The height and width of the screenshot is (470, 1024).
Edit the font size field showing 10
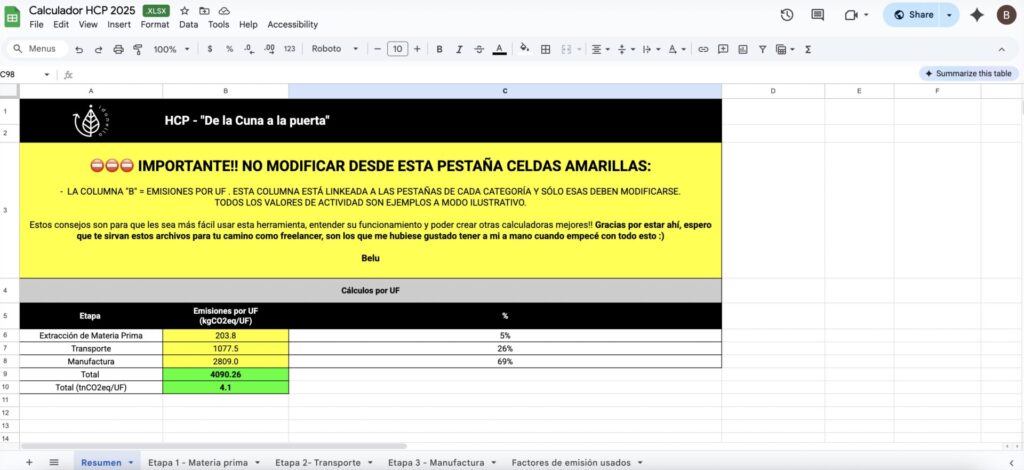coord(397,49)
